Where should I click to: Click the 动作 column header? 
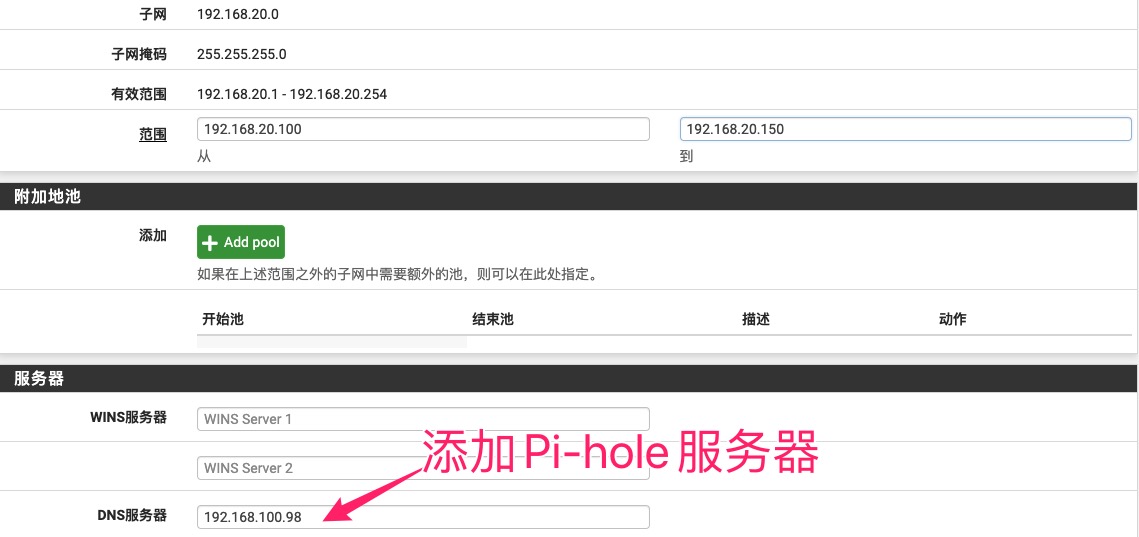pos(952,319)
